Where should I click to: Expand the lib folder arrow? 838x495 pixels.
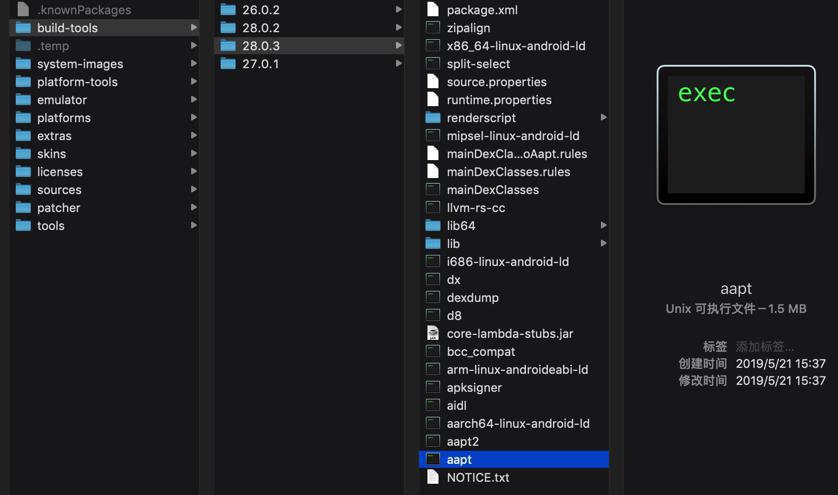[603, 243]
